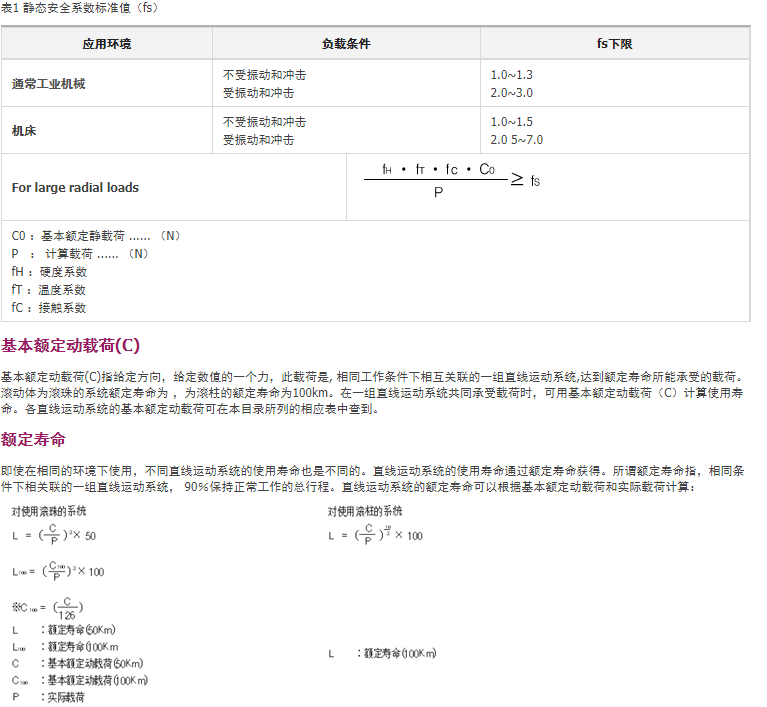767x707 pixels.
Task: Click the 表1 静态安全系数标准值 table caption
Action: pos(79,8)
